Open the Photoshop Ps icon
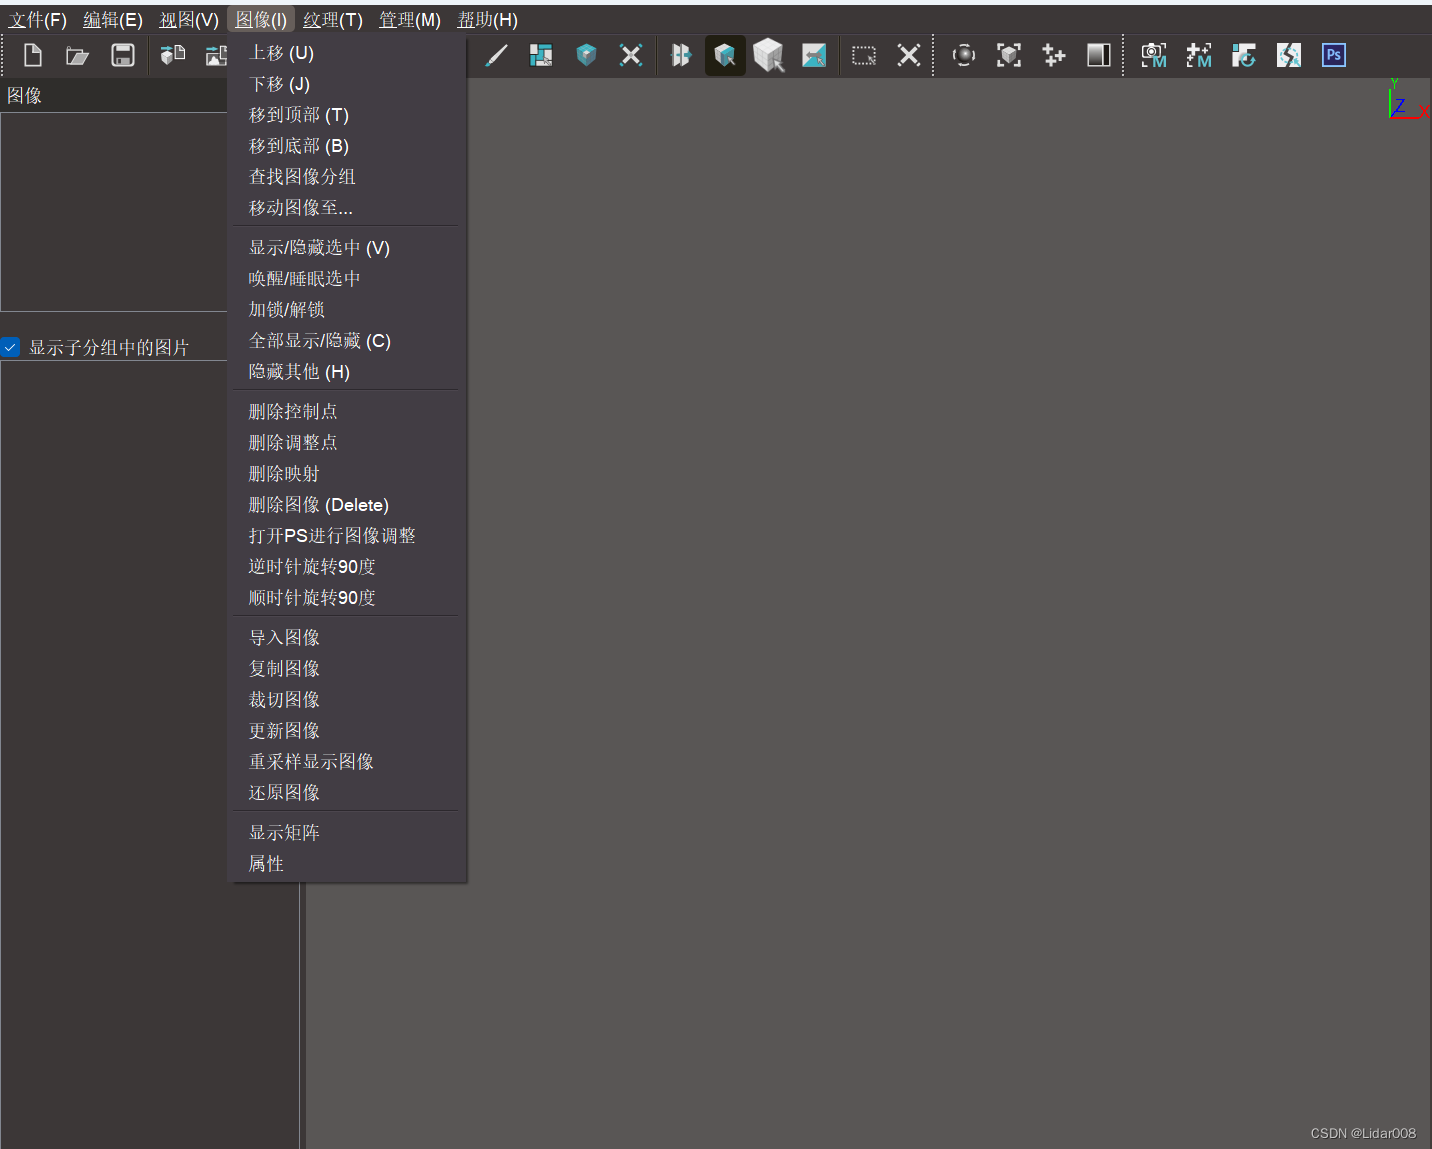Image resolution: width=1432 pixels, height=1149 pixels. point(1334,55)
